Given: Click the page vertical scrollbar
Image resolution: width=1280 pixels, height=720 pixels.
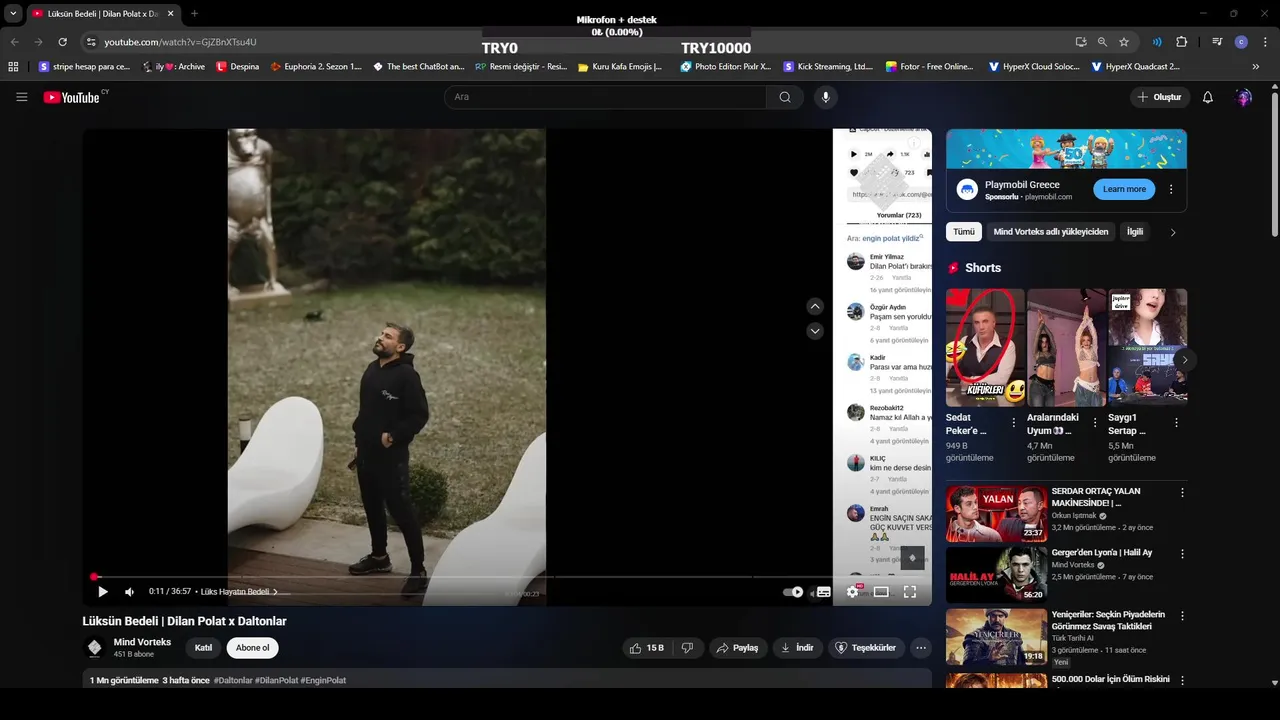Looking at the screenshot, I should (x=1274, y=165).
